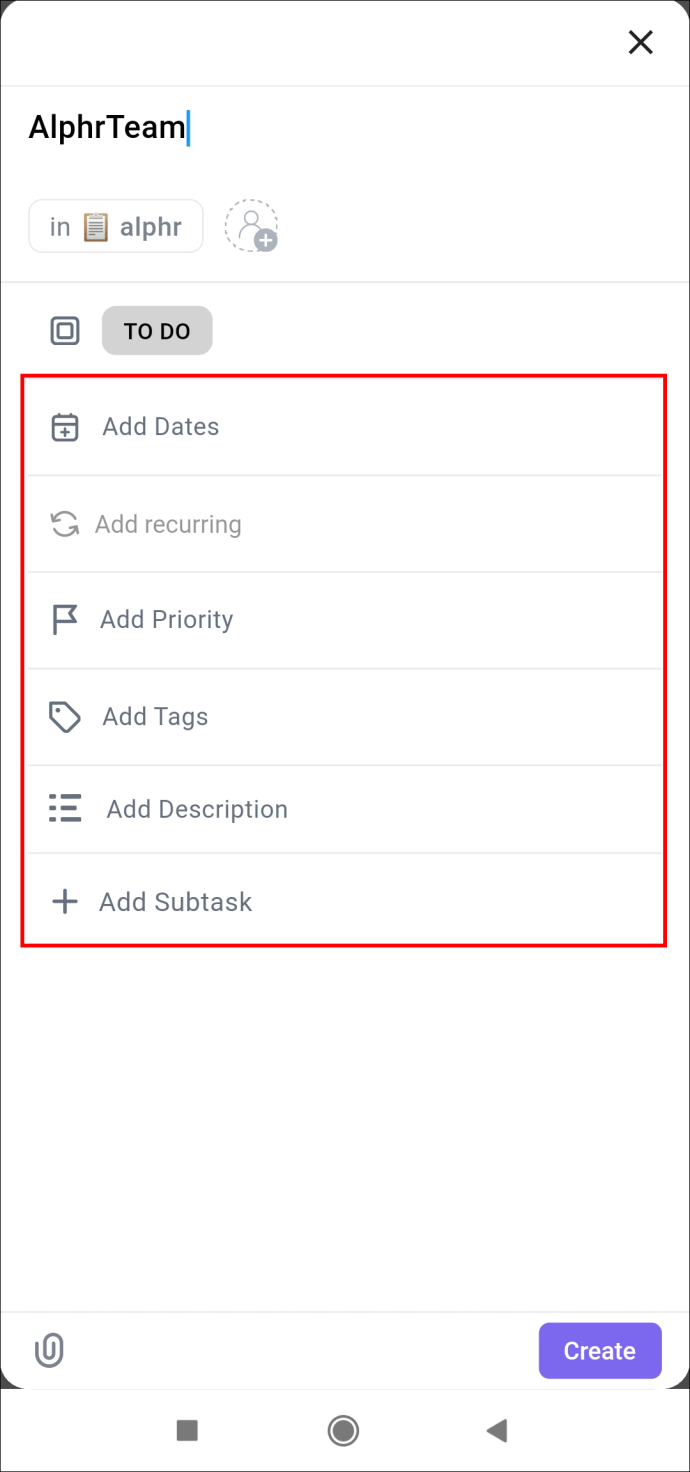Screen dimensions: 690x1472
Task: Select the Add Dates row
Action: (345, 427)
